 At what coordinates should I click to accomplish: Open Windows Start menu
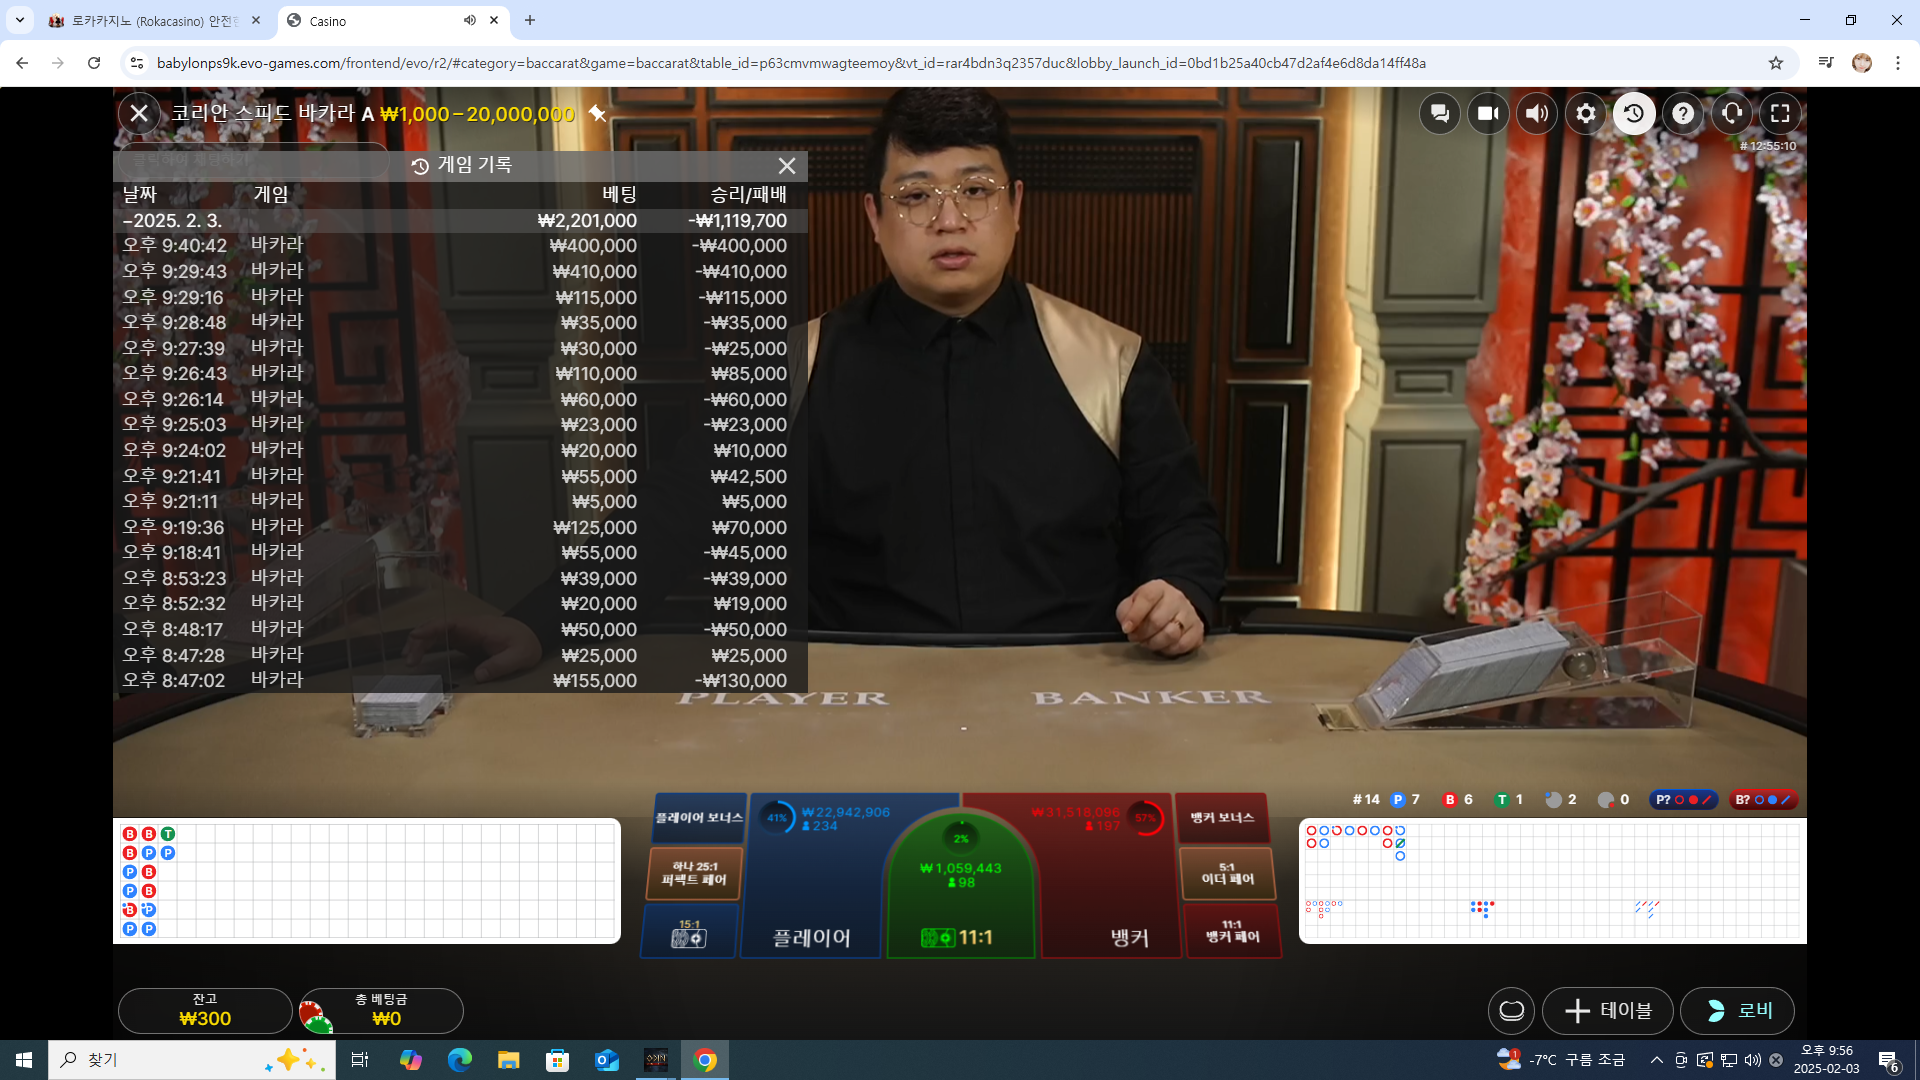coord(24,1060)
